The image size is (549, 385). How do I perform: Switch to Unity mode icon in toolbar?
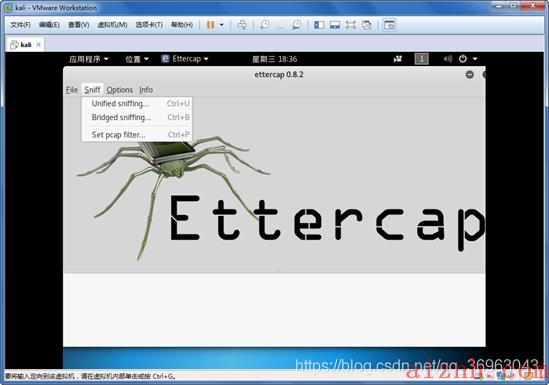coord(367,25)
